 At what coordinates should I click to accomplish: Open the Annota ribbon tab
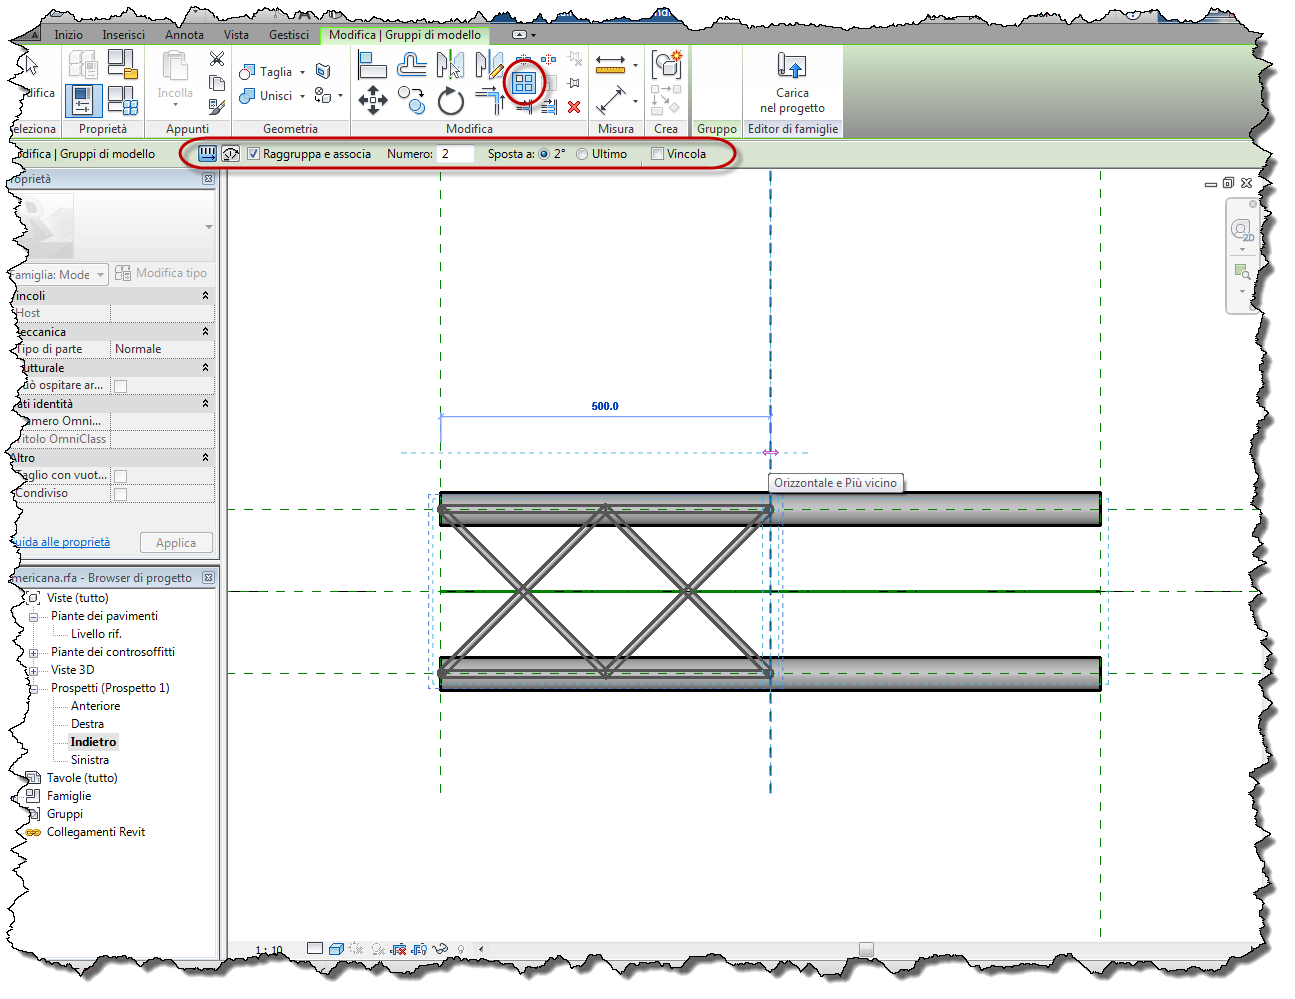click(183, 34)
